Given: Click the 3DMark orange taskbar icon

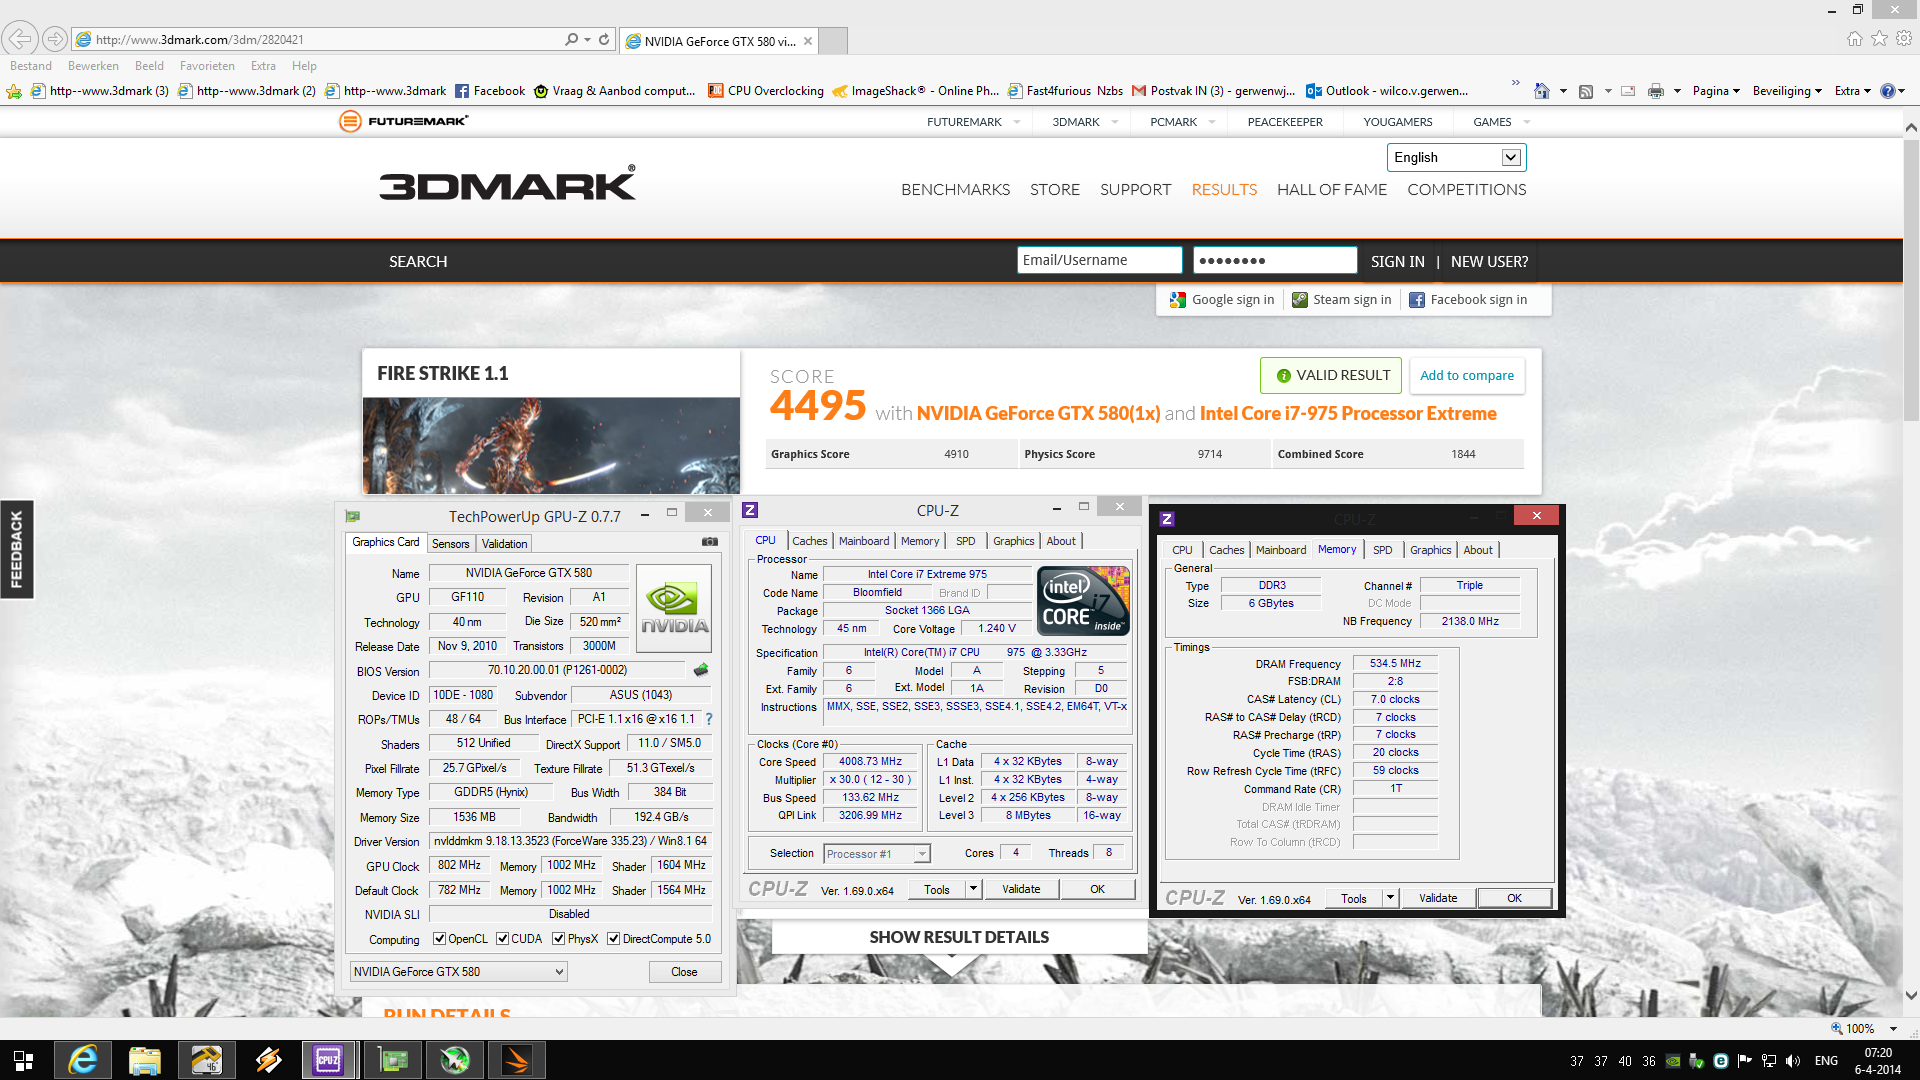Looking at the screenshot, I should (517, 1060).
